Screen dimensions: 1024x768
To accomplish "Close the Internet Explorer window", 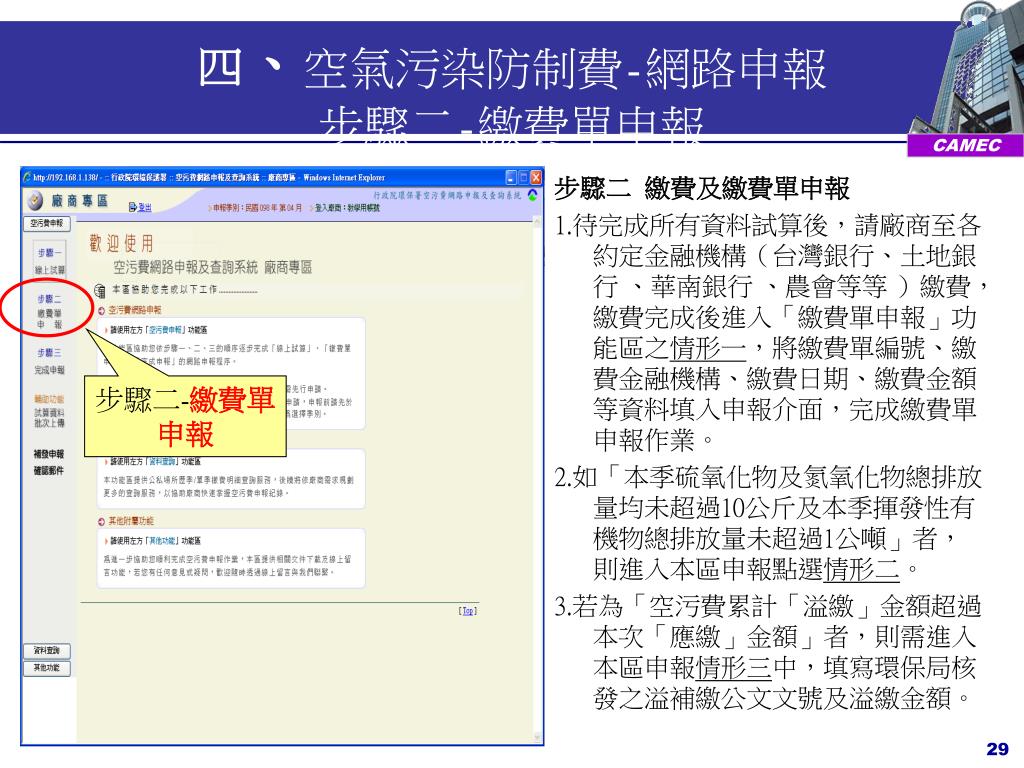I will (x=536, y=177).
